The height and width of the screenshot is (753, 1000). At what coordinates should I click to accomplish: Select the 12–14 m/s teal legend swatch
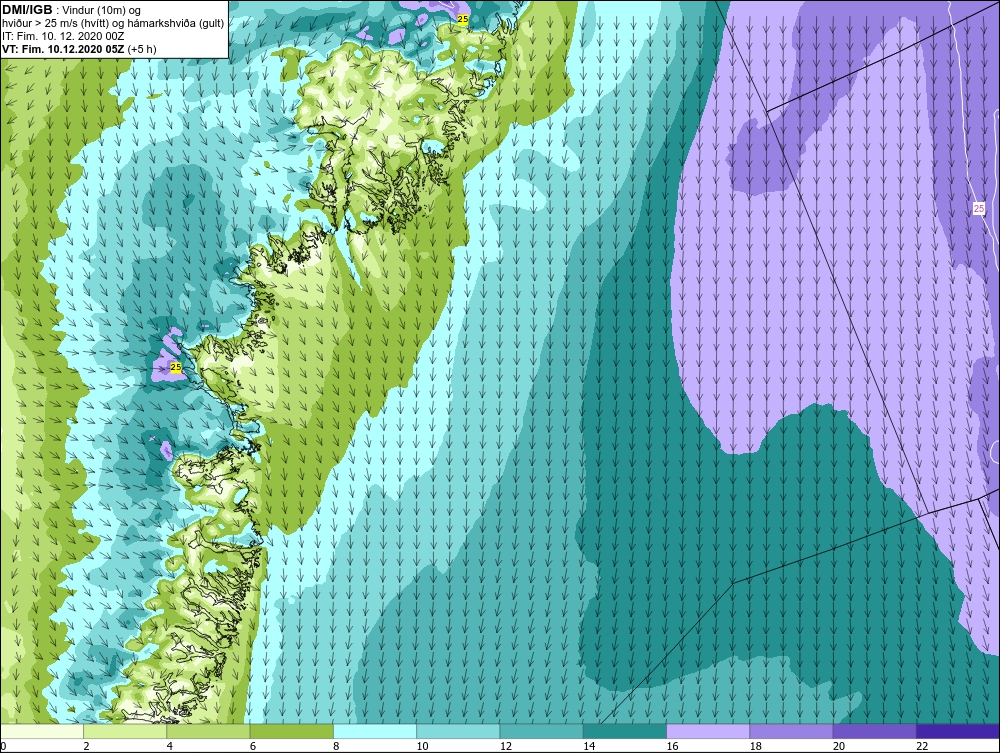click(x=541, y=731)
